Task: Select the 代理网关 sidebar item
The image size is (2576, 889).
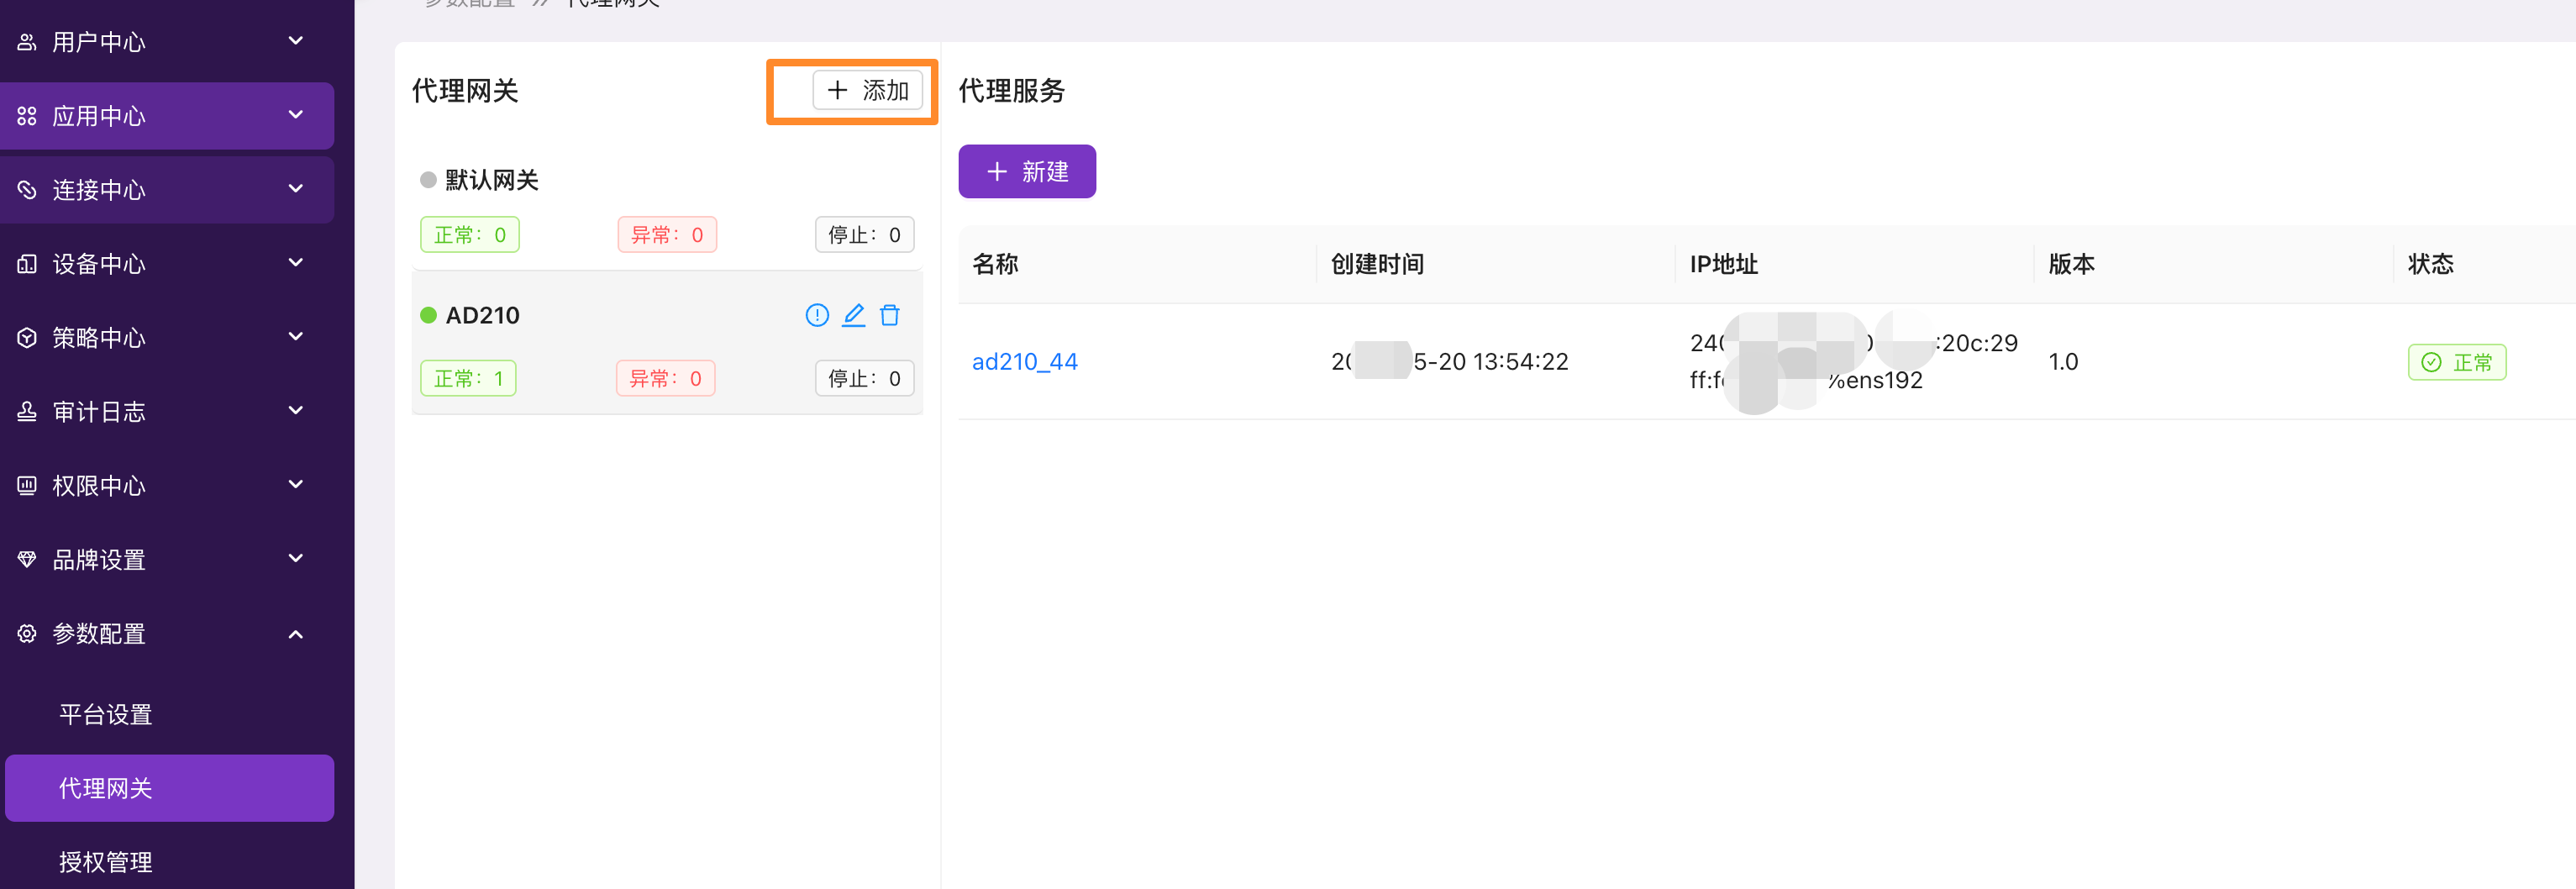Action: (x=169, y=788)
